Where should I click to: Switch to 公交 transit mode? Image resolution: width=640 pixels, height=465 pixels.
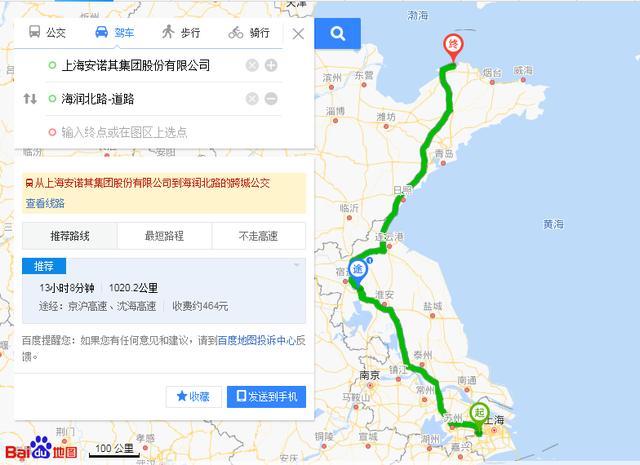[x=47, y=32]
